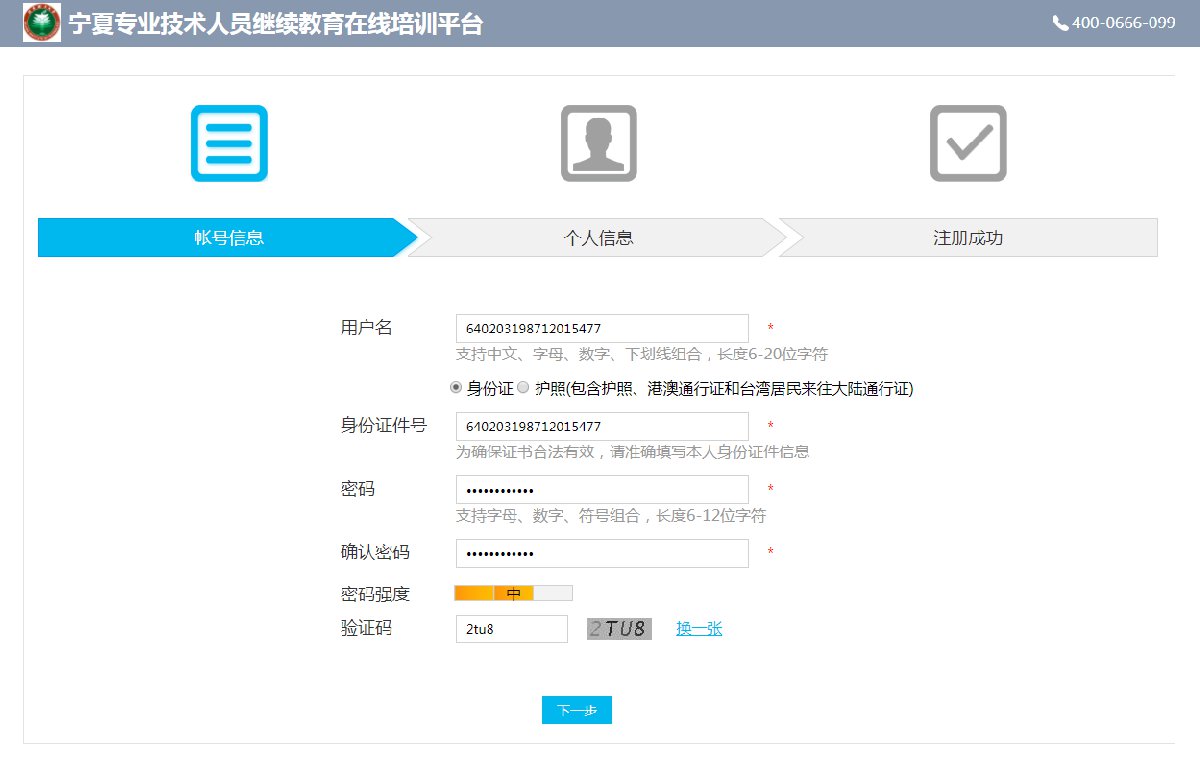Choose the 护照 radio option
1200x761 pixels.
(x=523, y=388)
